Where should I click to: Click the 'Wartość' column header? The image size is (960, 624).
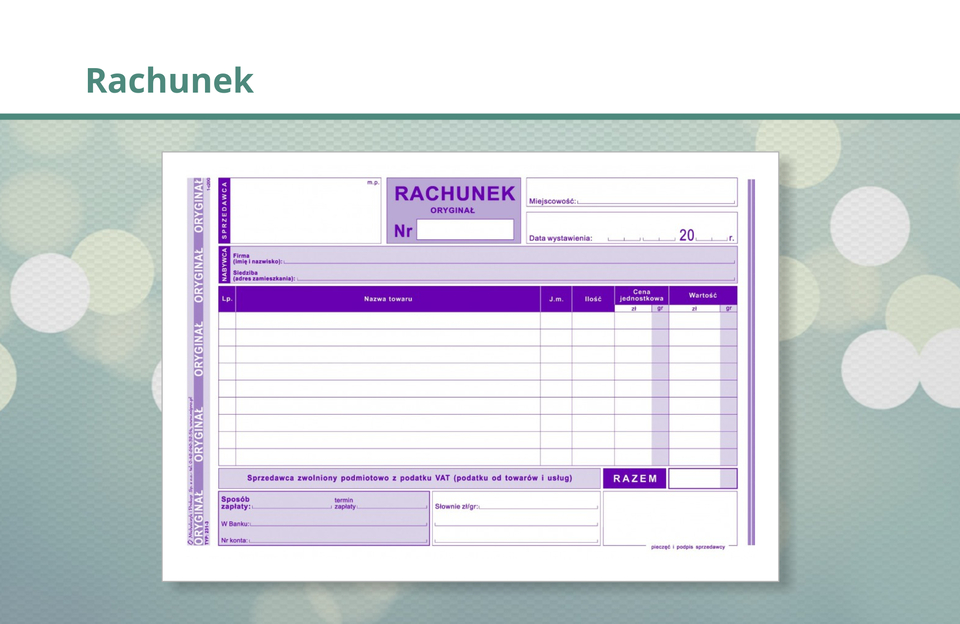point(702,295)
